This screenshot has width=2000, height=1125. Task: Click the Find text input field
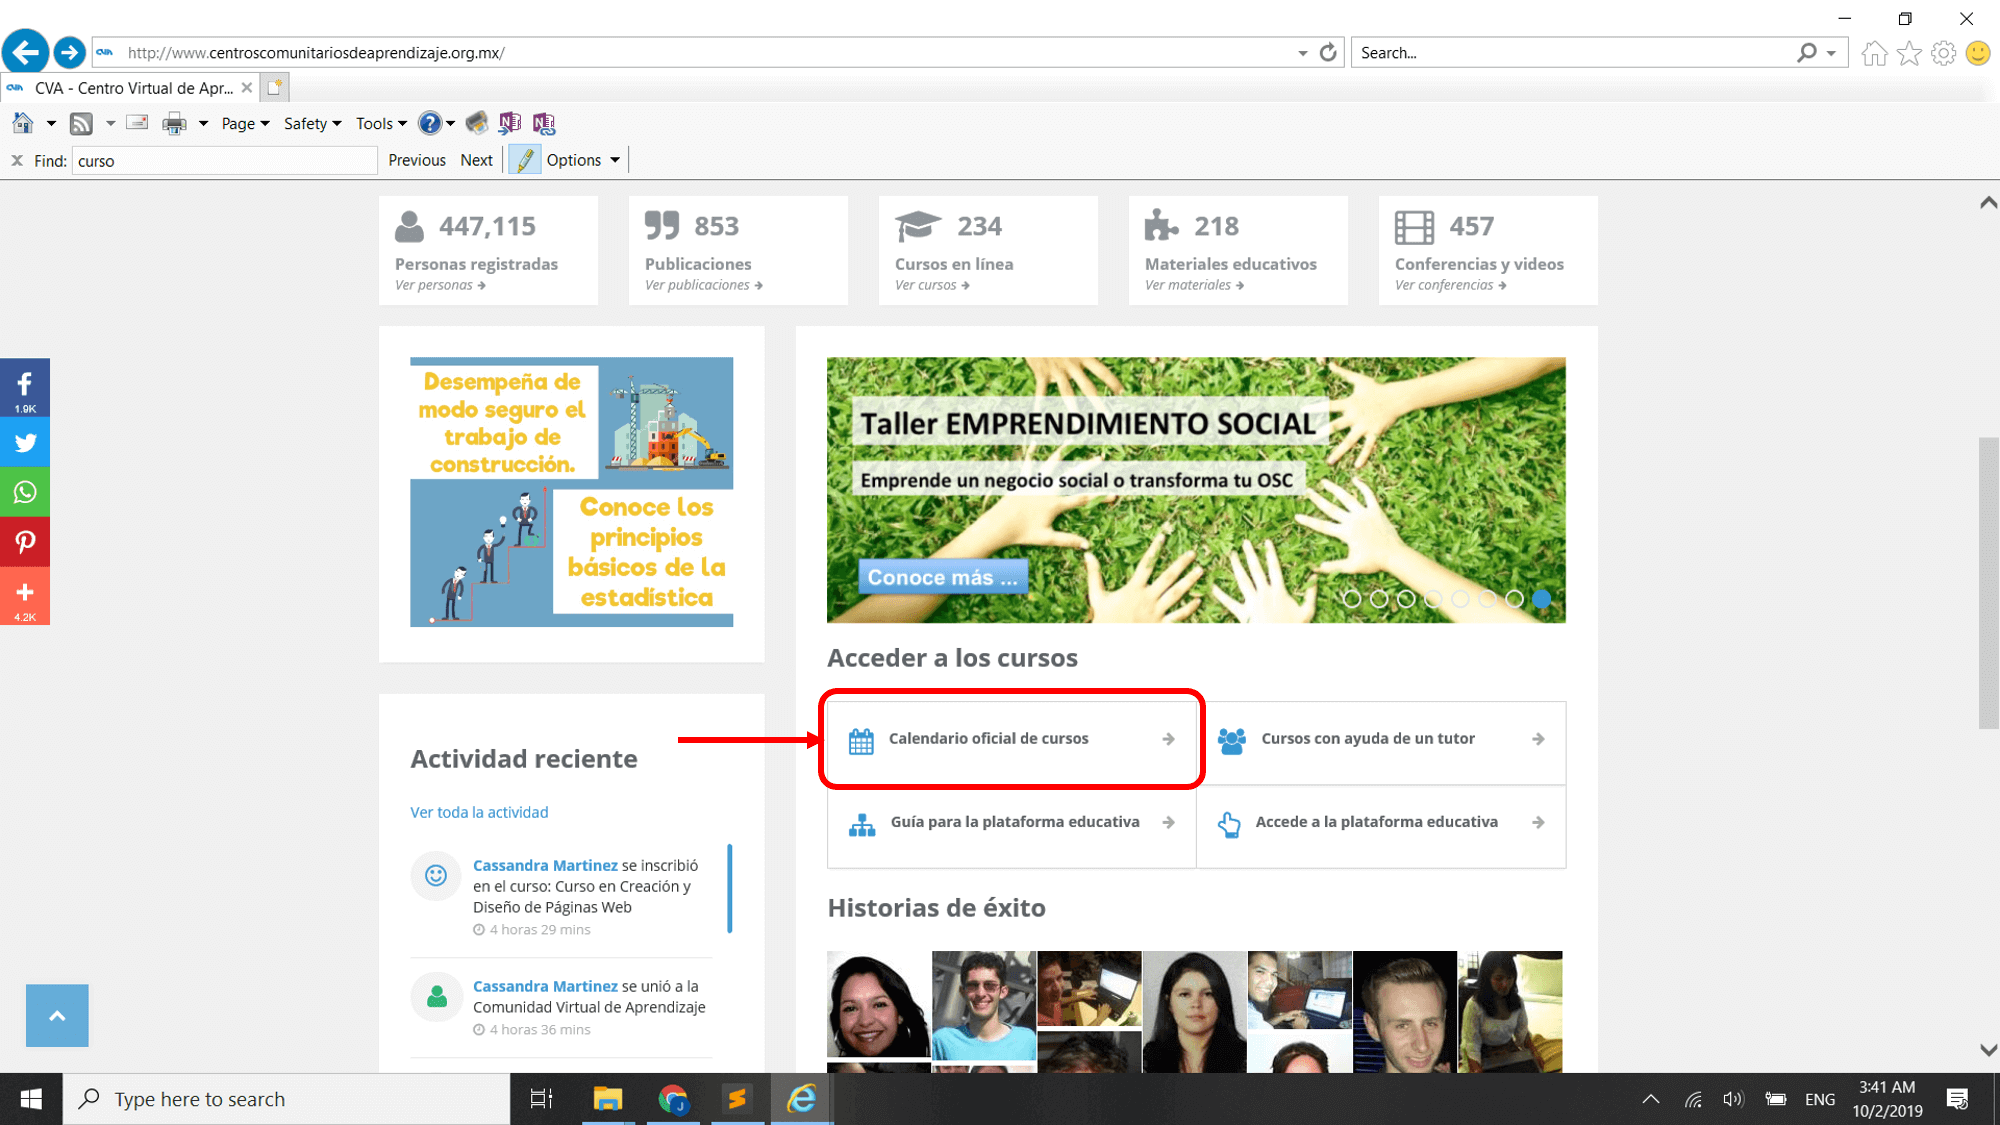(224, 160)
